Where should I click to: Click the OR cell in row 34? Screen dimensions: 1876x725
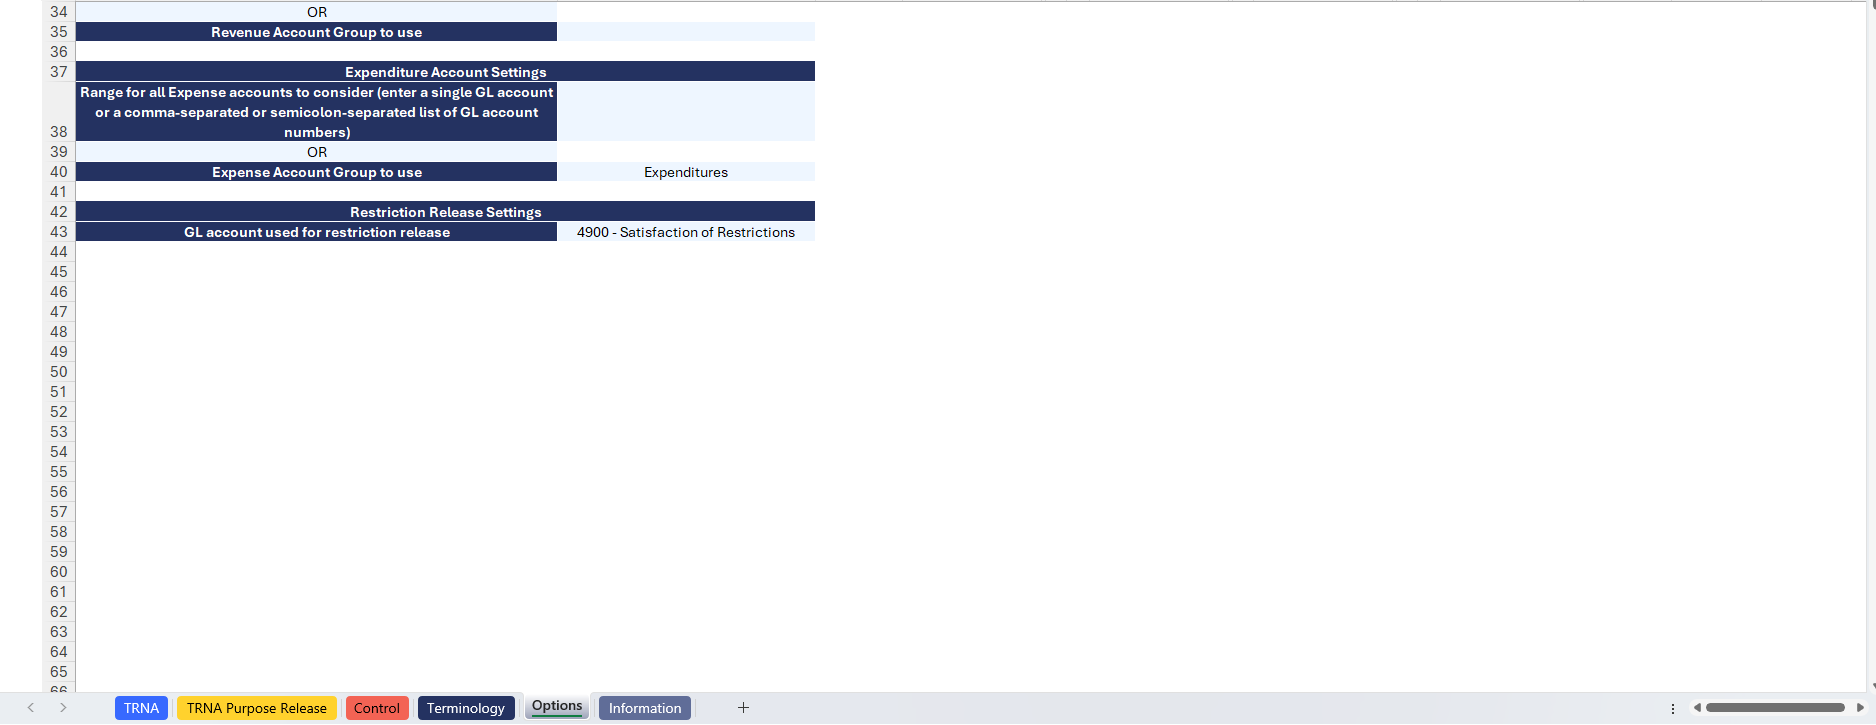pos(316,12)
